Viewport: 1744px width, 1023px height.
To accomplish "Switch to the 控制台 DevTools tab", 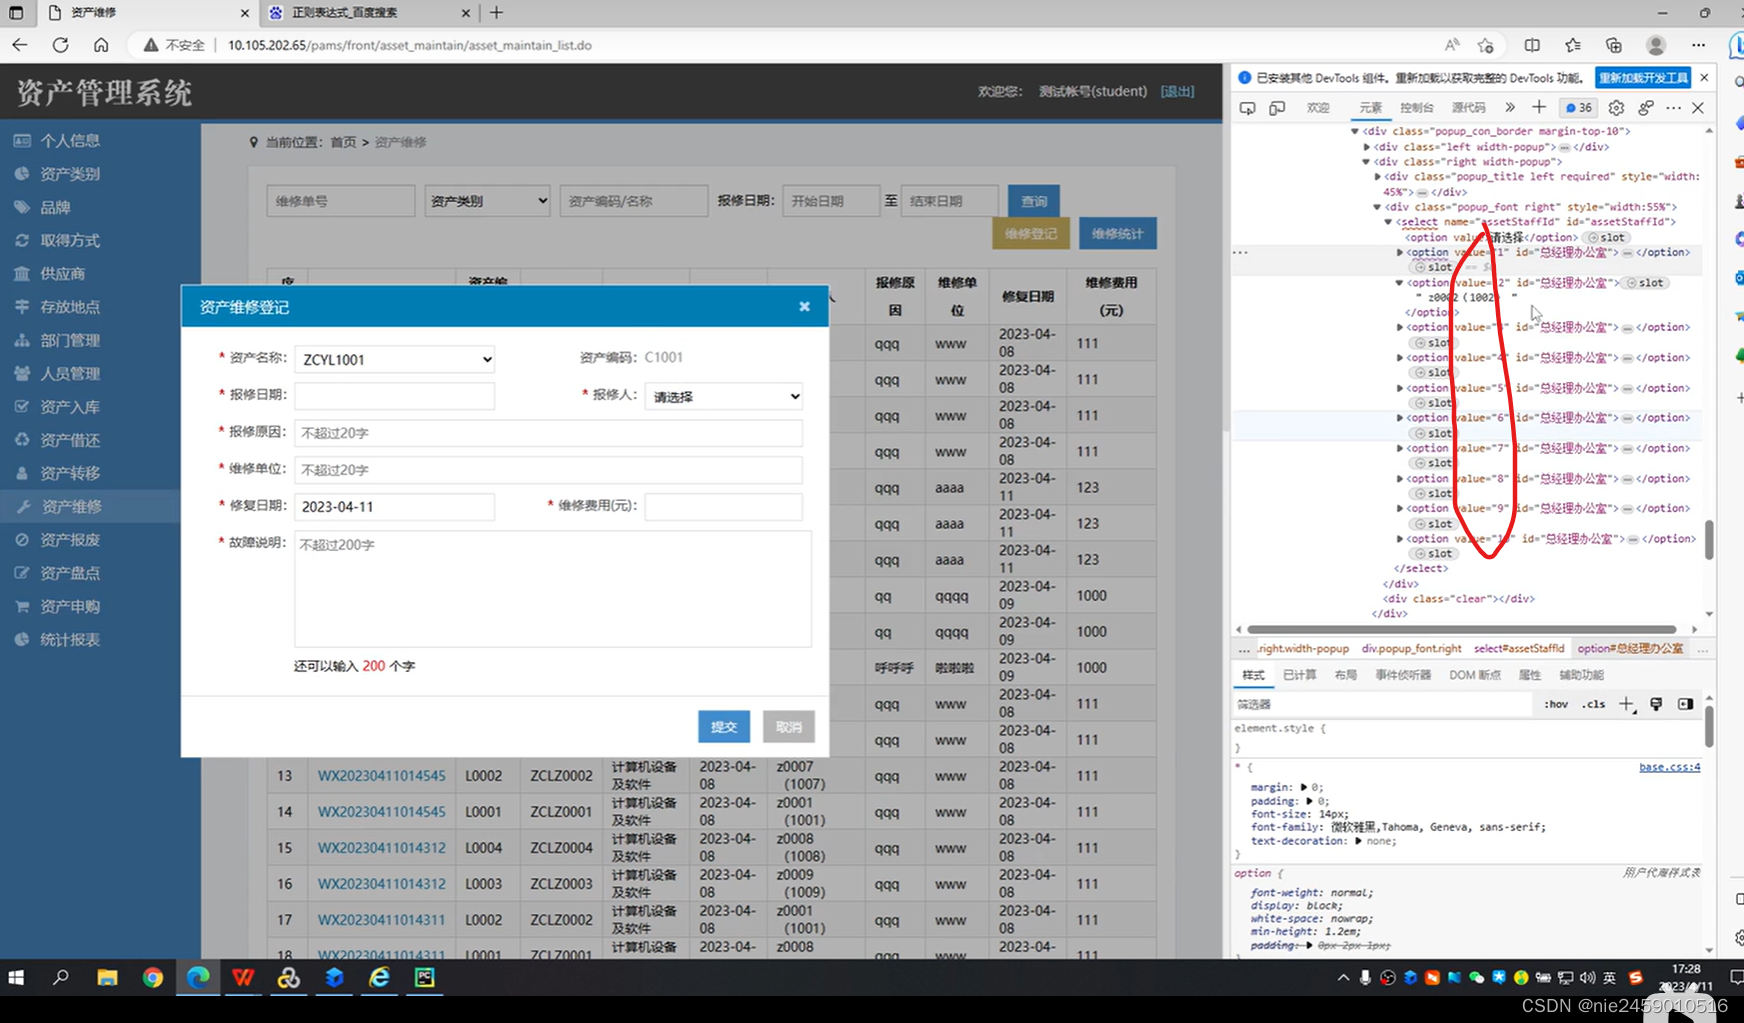I will [x=1417, y=108].
